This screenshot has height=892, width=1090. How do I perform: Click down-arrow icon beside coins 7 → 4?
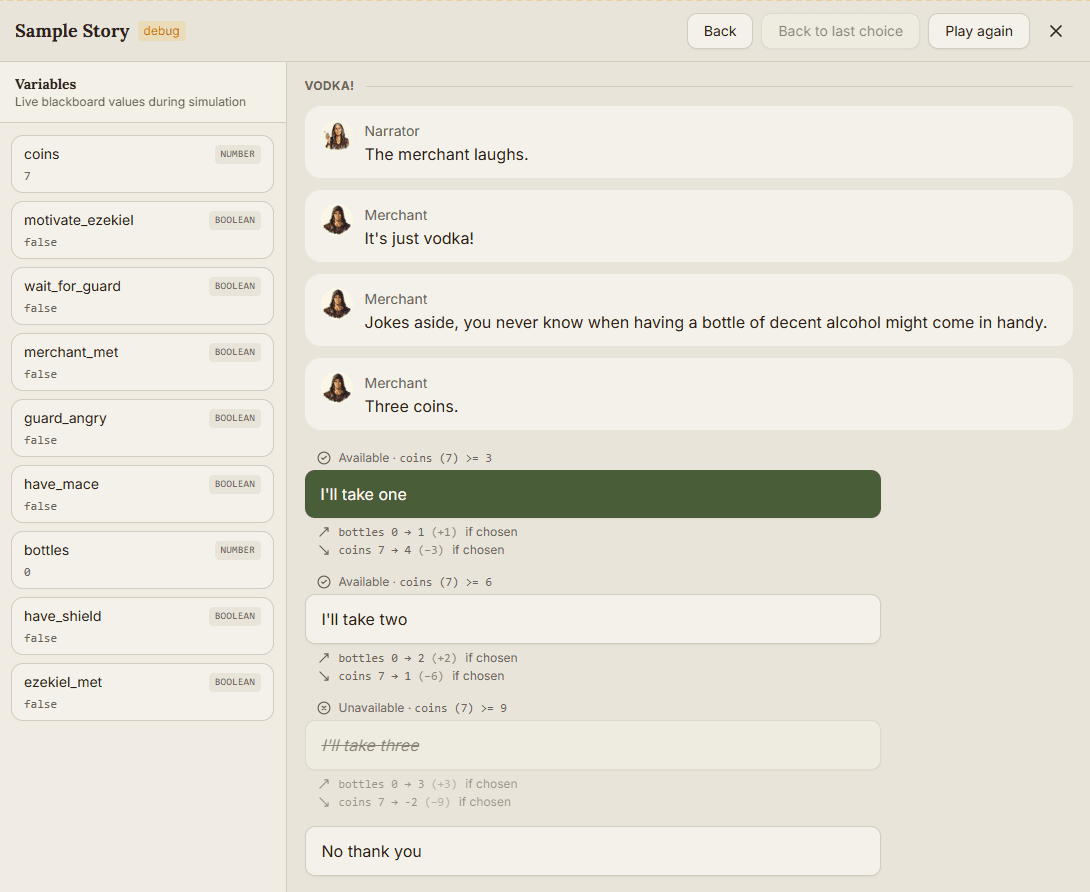pyautogui.click(x=324, y=550)
